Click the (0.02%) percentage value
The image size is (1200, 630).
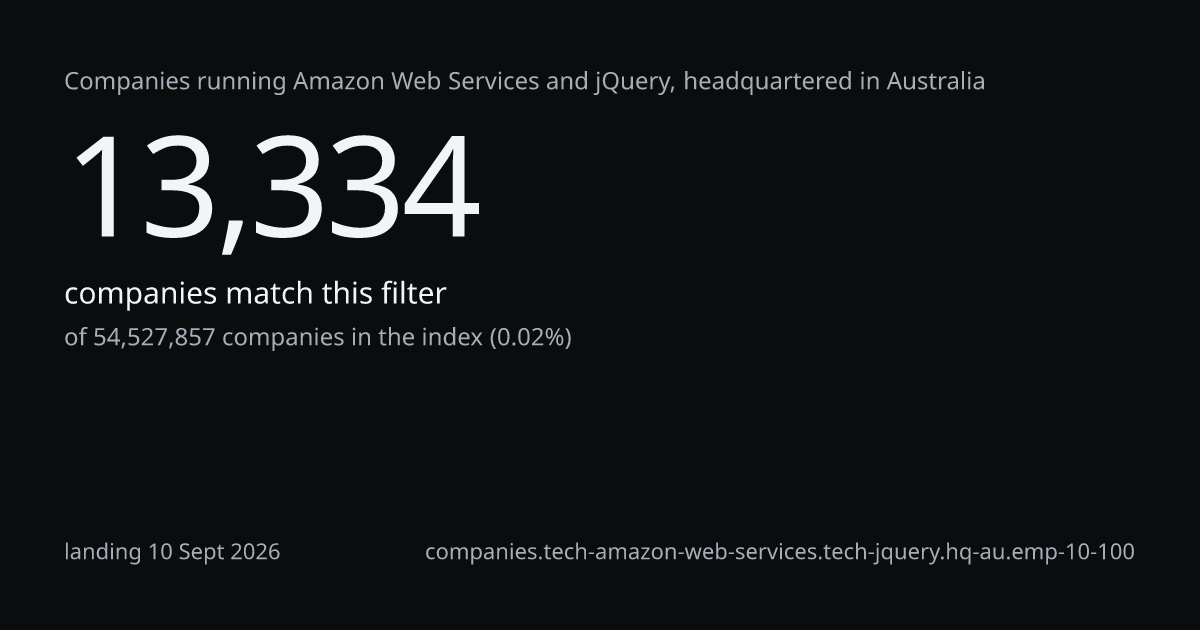pos(530,338)
